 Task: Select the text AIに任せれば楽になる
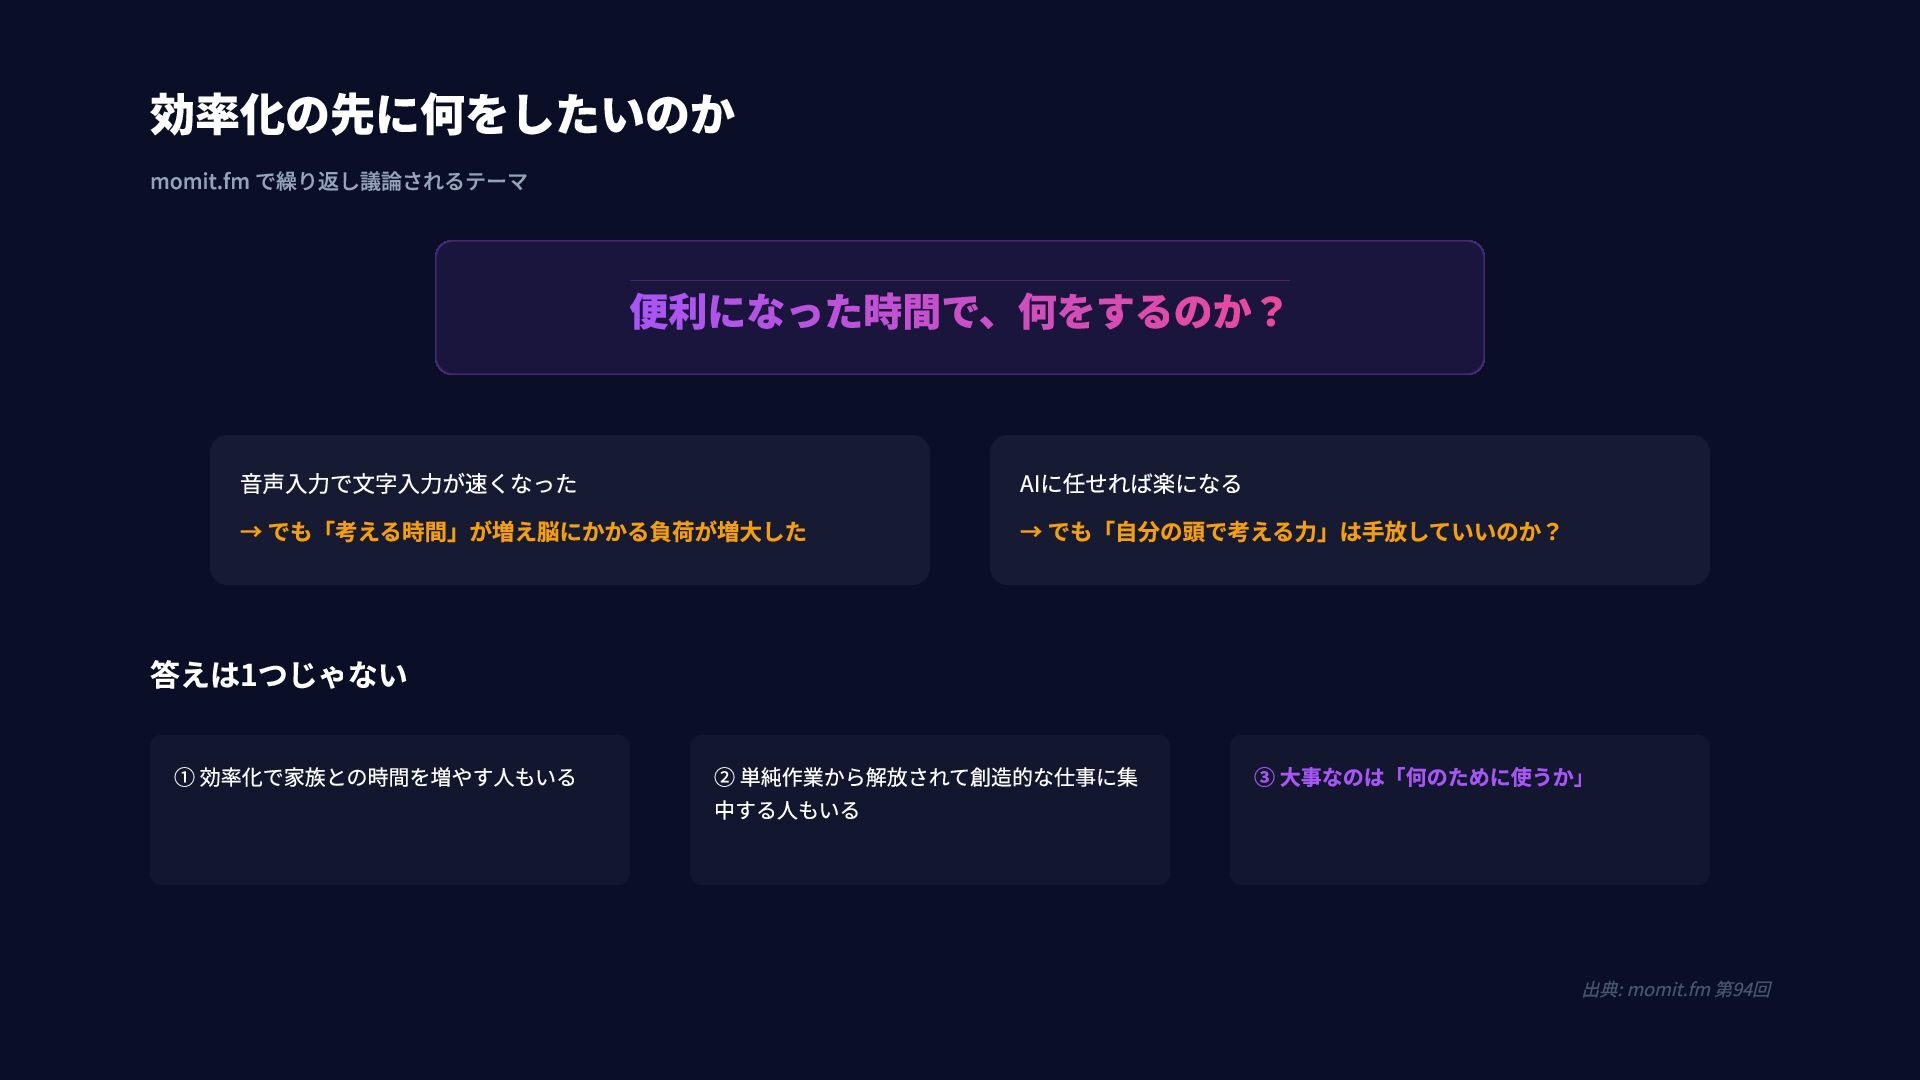[1130, 484]
